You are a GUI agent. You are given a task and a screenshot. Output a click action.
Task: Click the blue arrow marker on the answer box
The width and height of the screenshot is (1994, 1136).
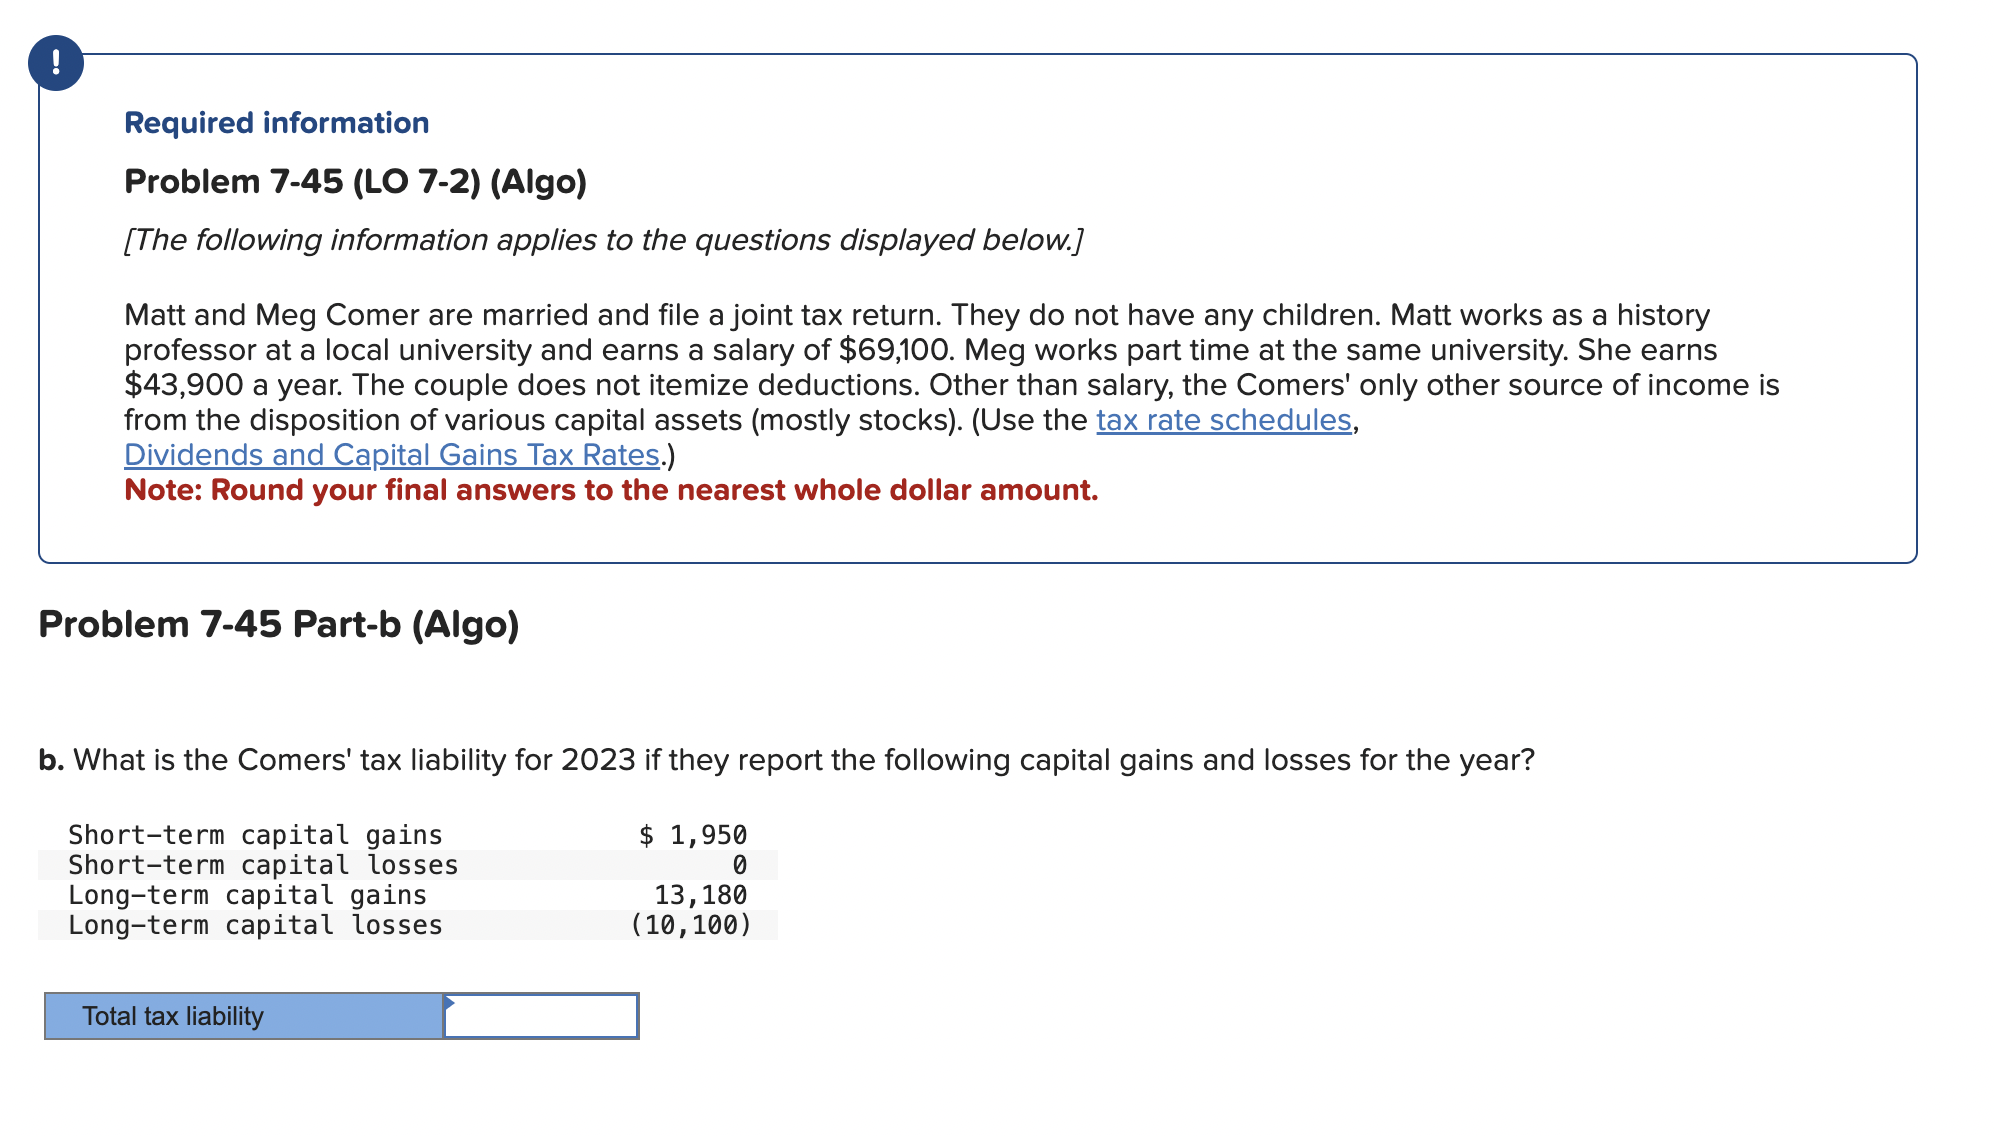click(450, 1000)
